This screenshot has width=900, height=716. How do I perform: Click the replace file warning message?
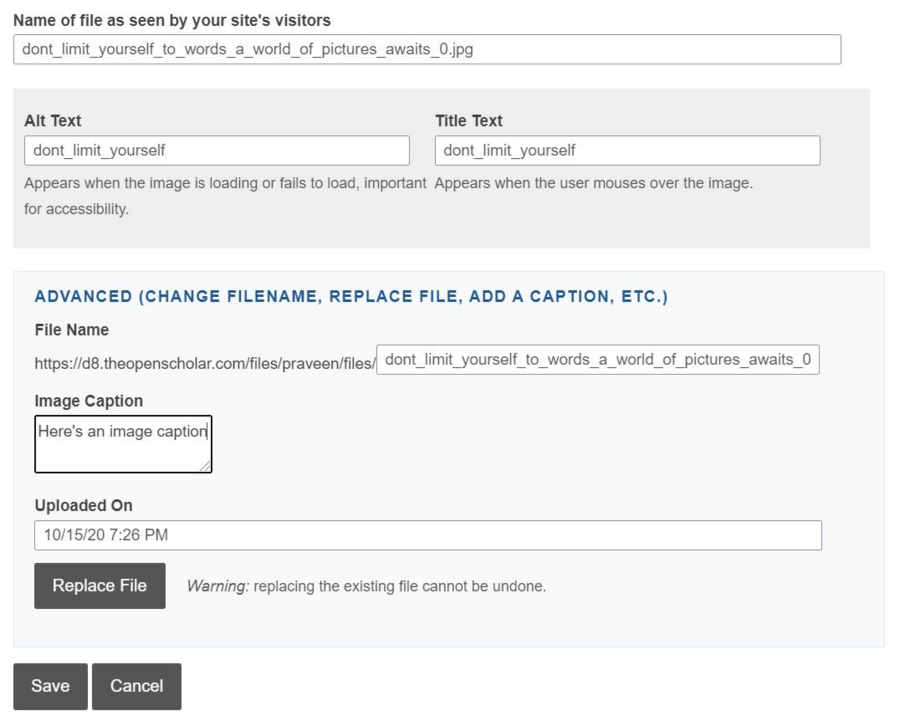[x=366, y=587]
